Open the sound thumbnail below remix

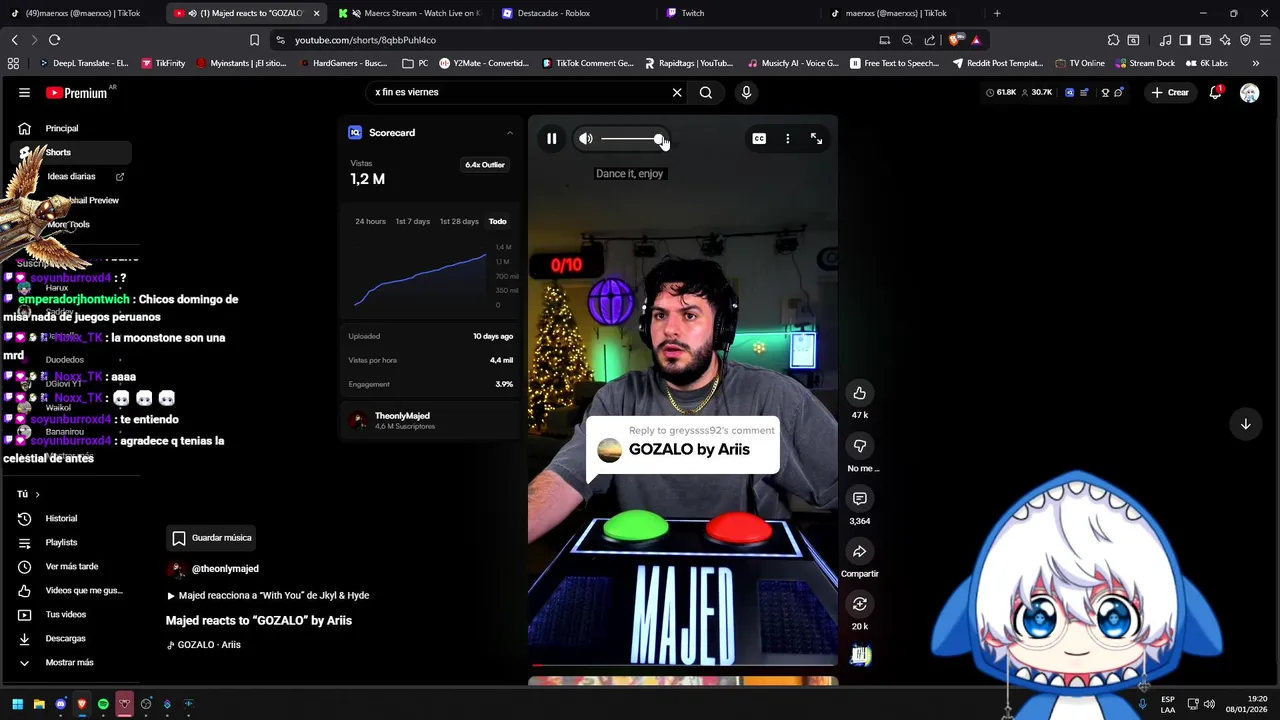pos(860,655)
